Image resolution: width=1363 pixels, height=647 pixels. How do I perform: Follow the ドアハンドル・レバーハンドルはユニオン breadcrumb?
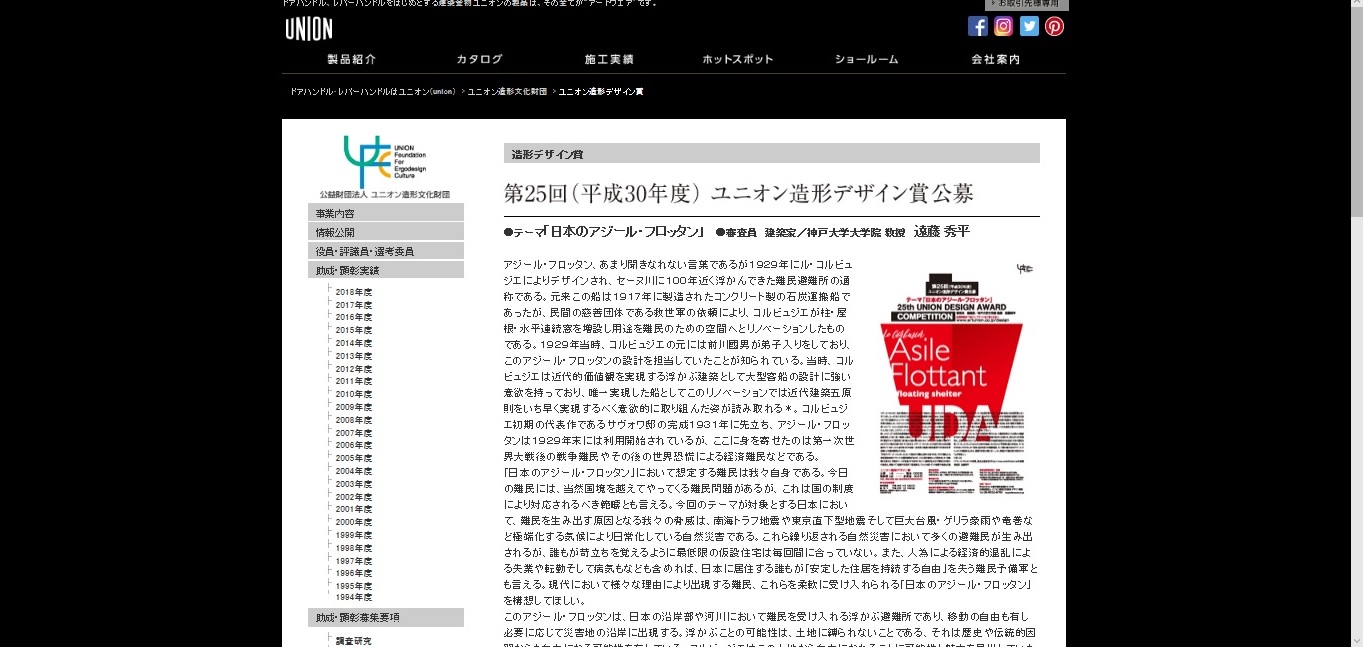[373, 92]
